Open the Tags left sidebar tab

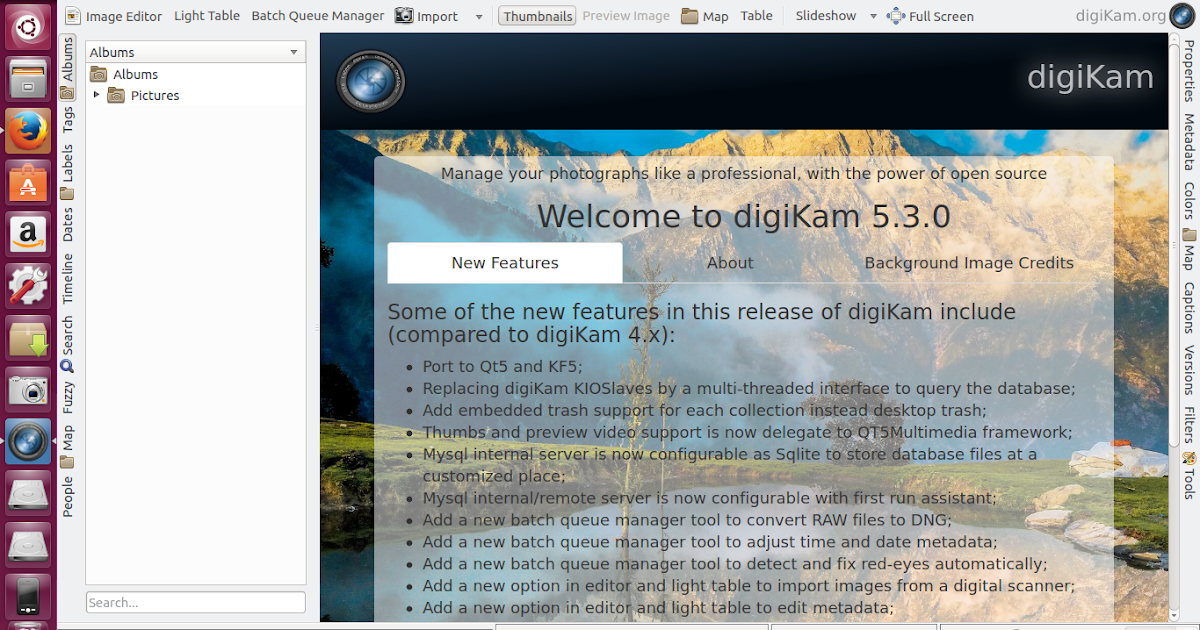67,120
